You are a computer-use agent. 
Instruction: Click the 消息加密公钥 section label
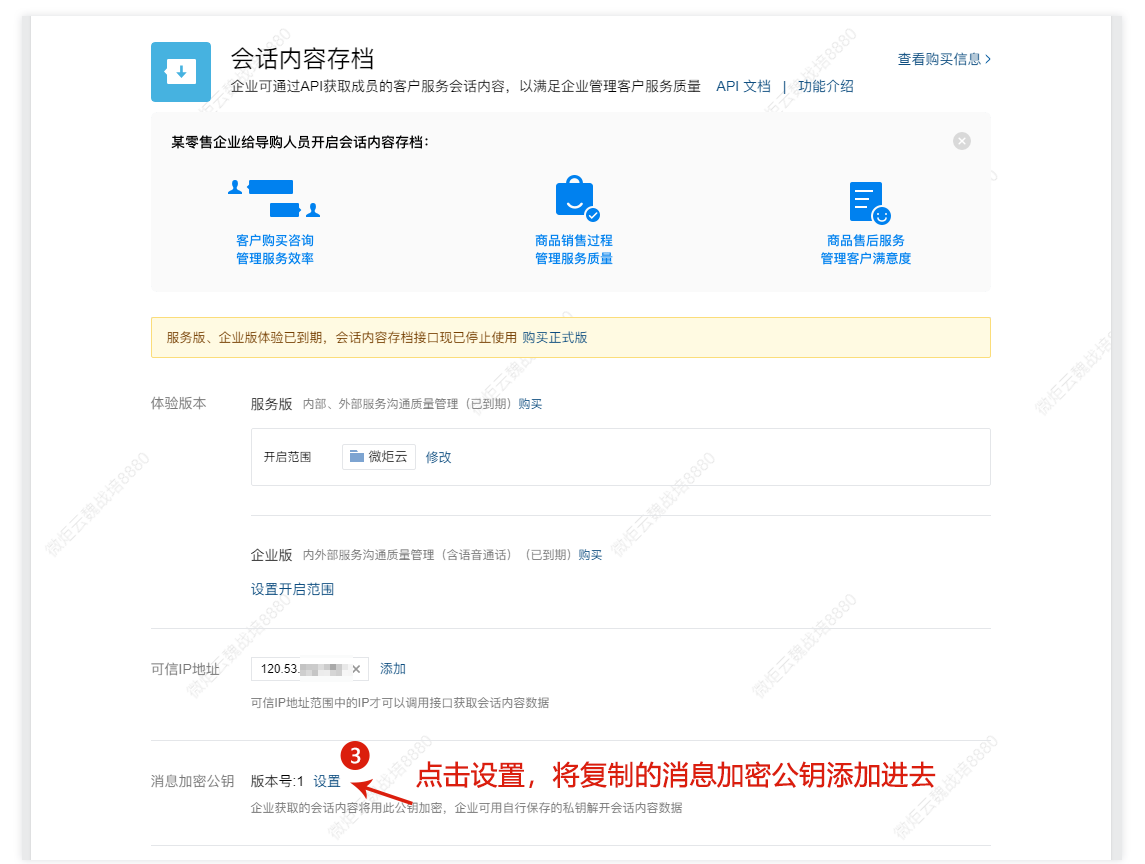tap(193, 781)
